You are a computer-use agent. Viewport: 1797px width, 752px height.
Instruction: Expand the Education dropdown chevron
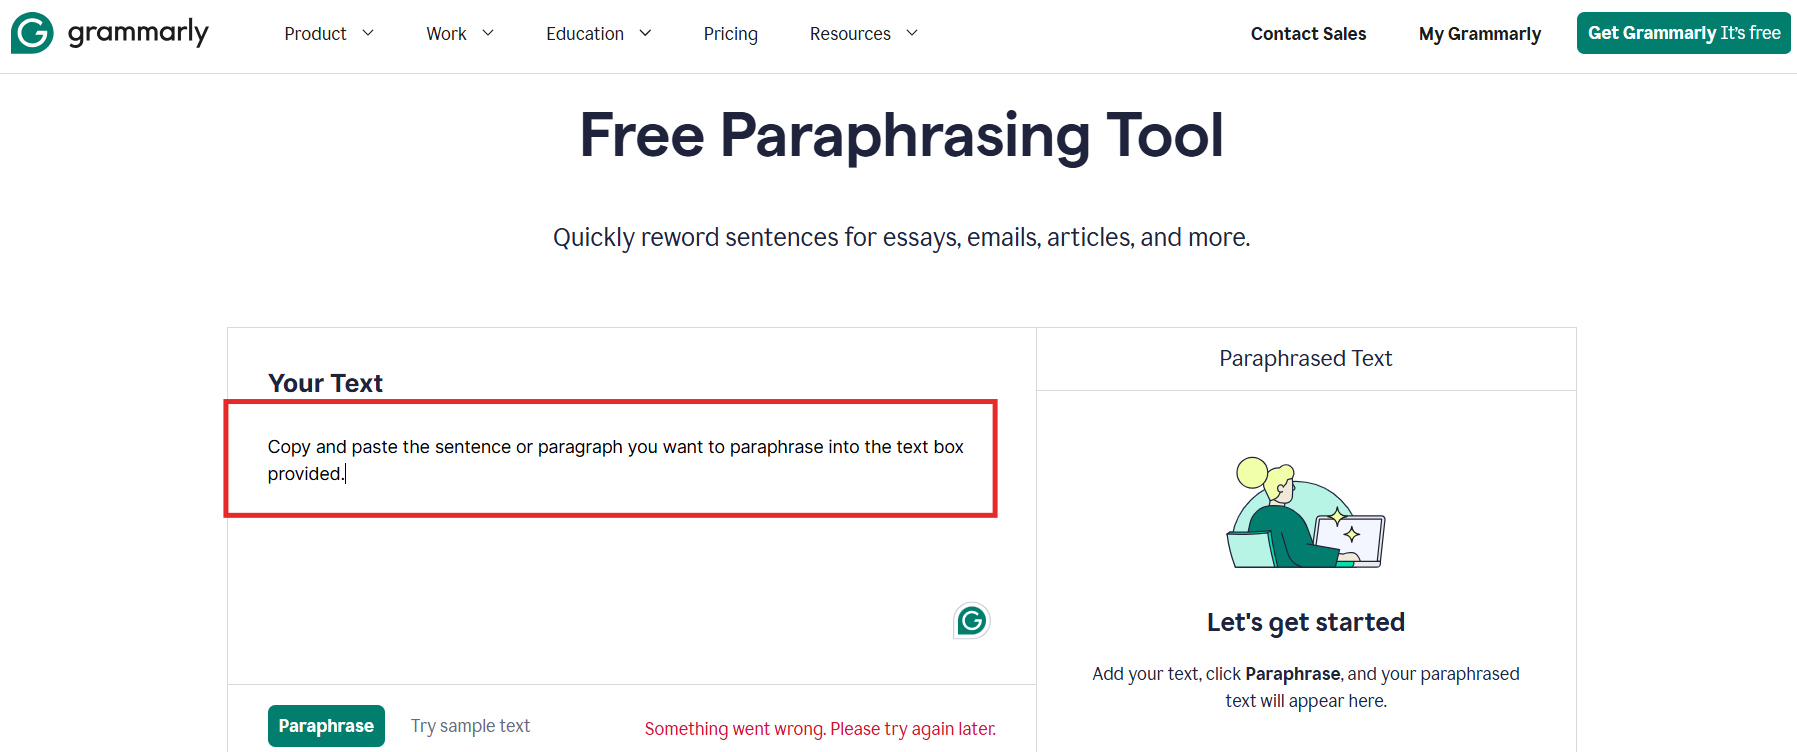point(646,33)
